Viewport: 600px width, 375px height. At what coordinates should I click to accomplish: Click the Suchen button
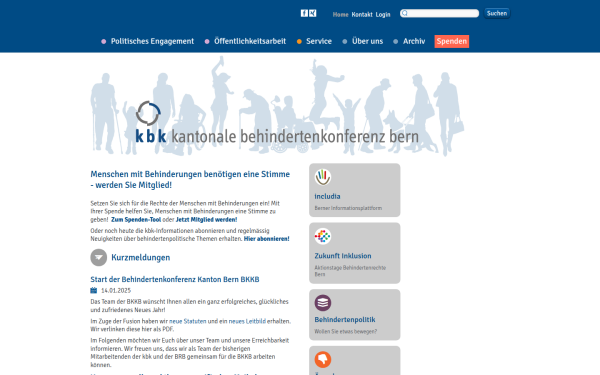[x=497, y=13]
